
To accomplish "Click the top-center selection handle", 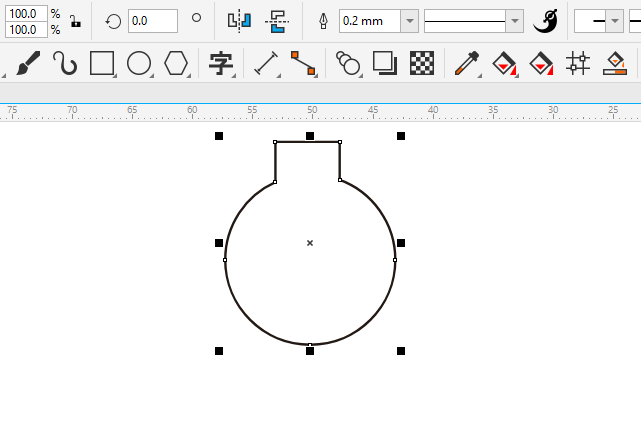I will 310,135.
